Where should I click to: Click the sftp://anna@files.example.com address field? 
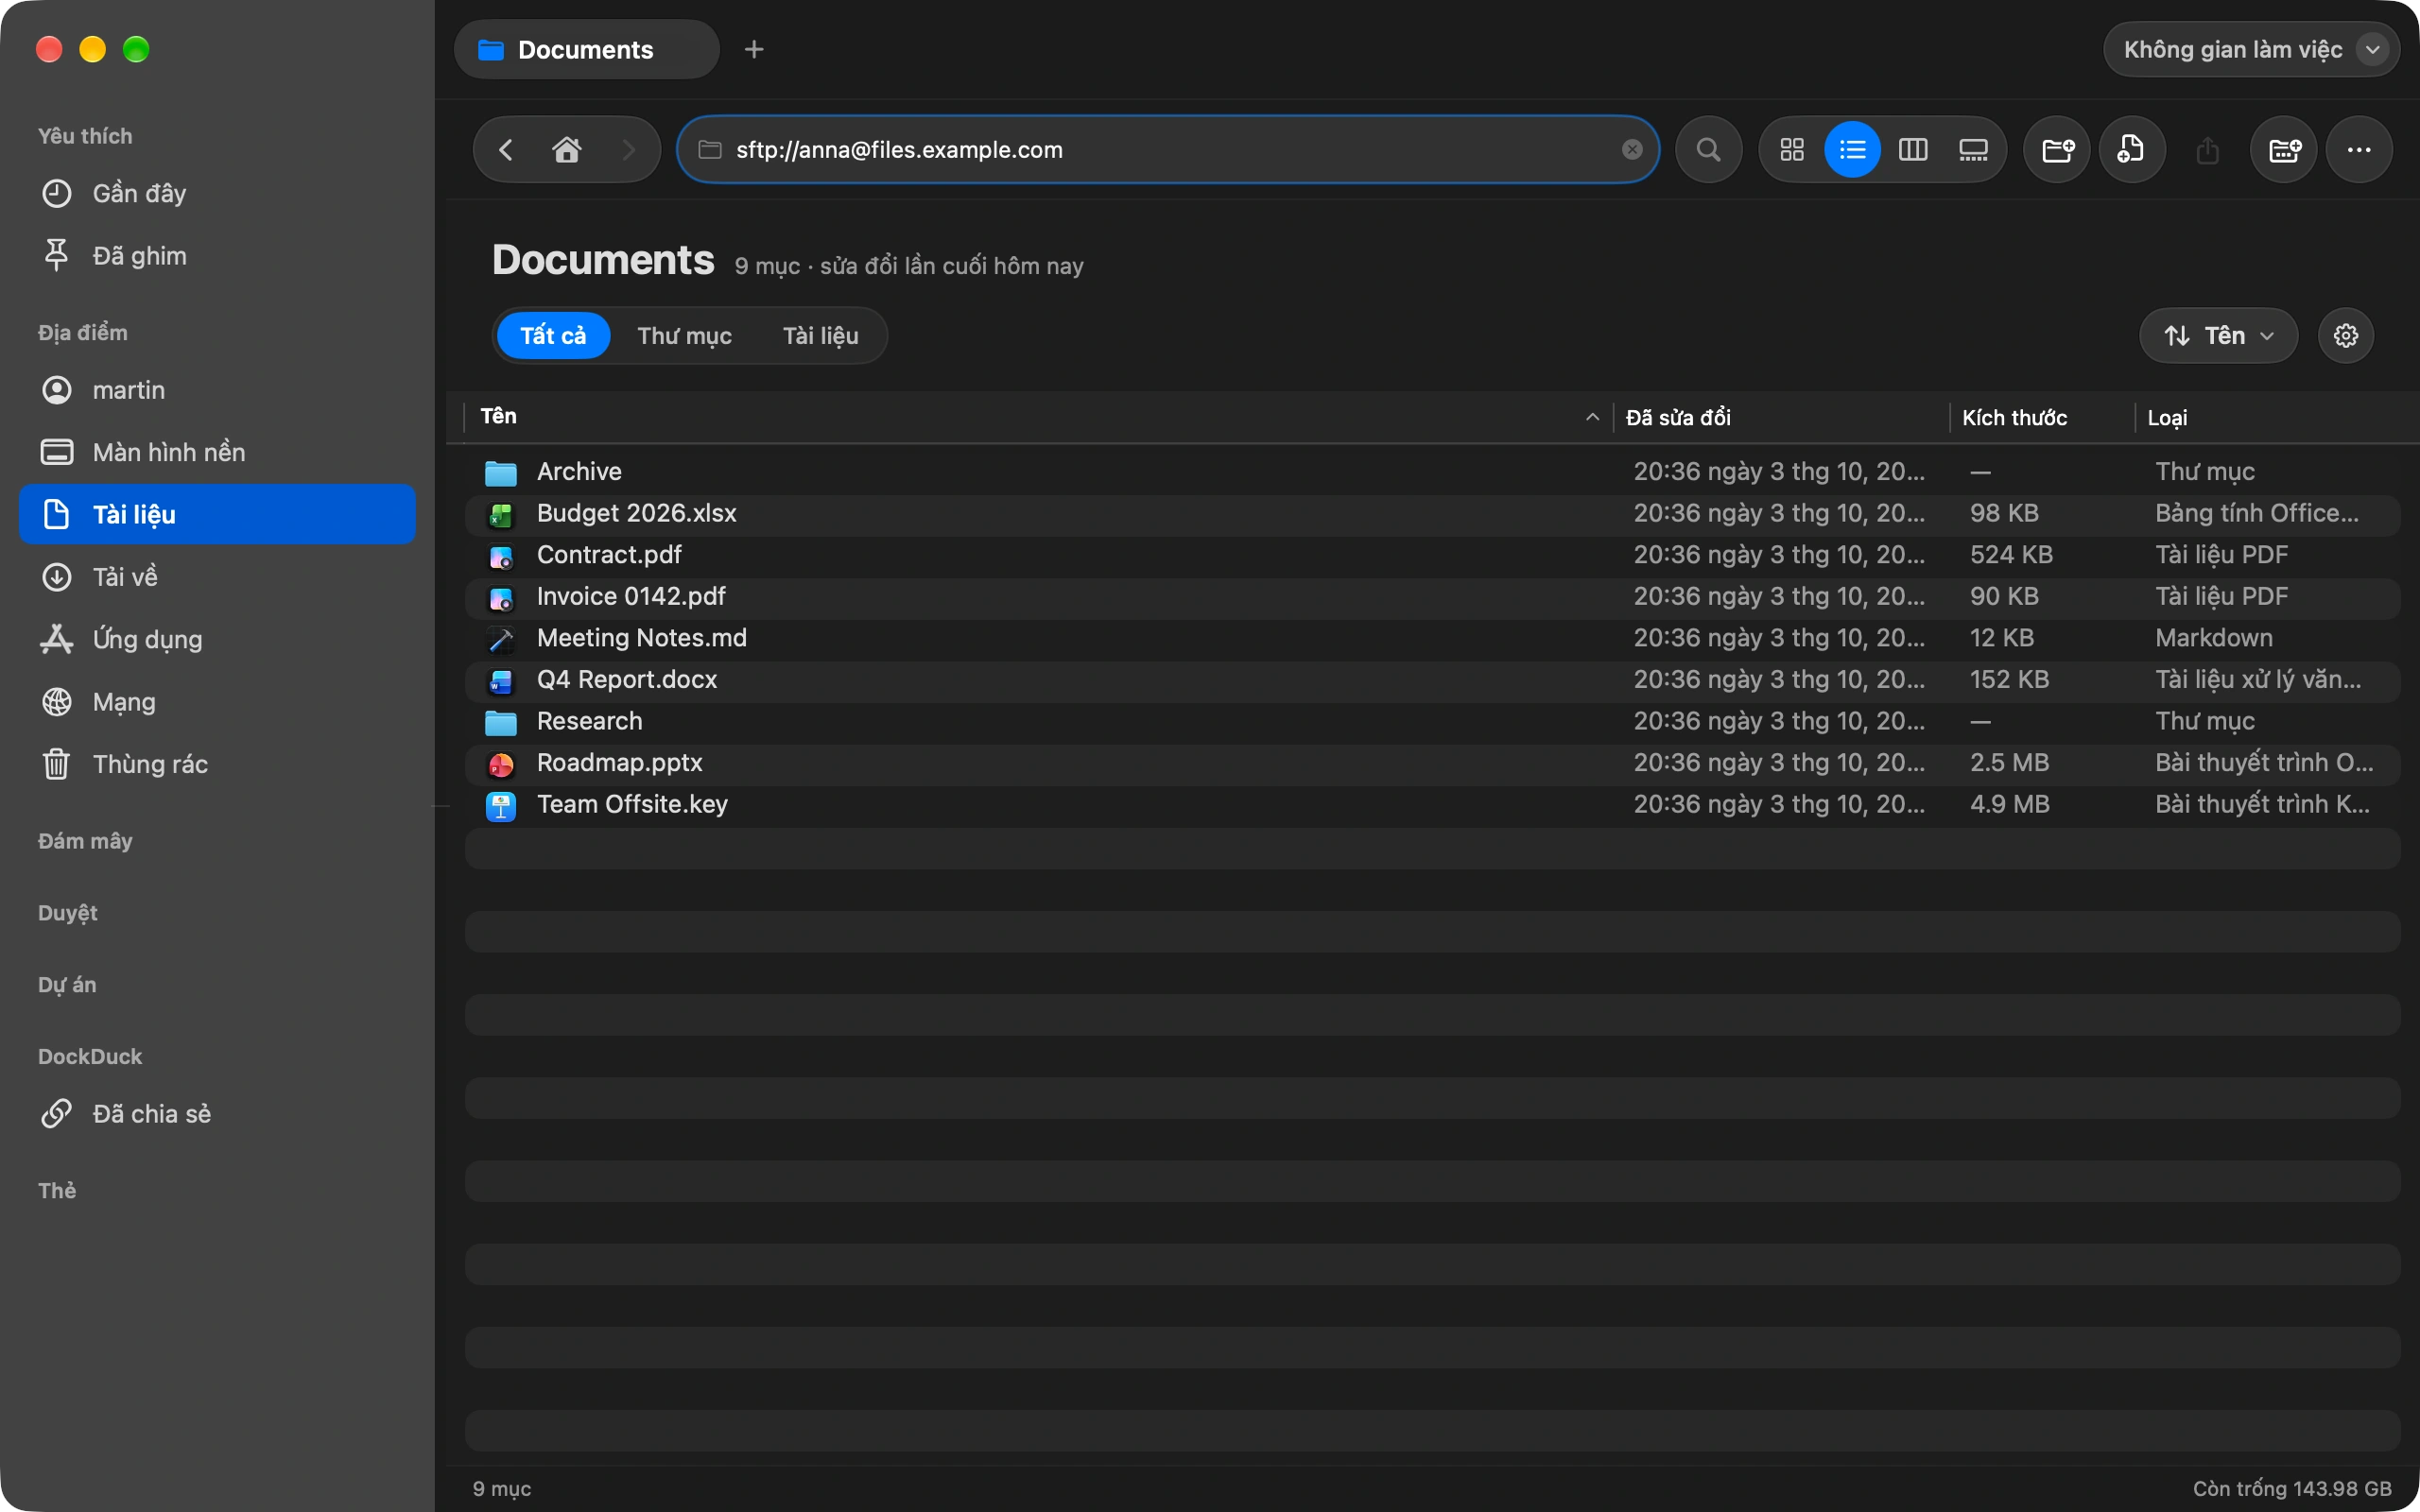click(1167, 150)
